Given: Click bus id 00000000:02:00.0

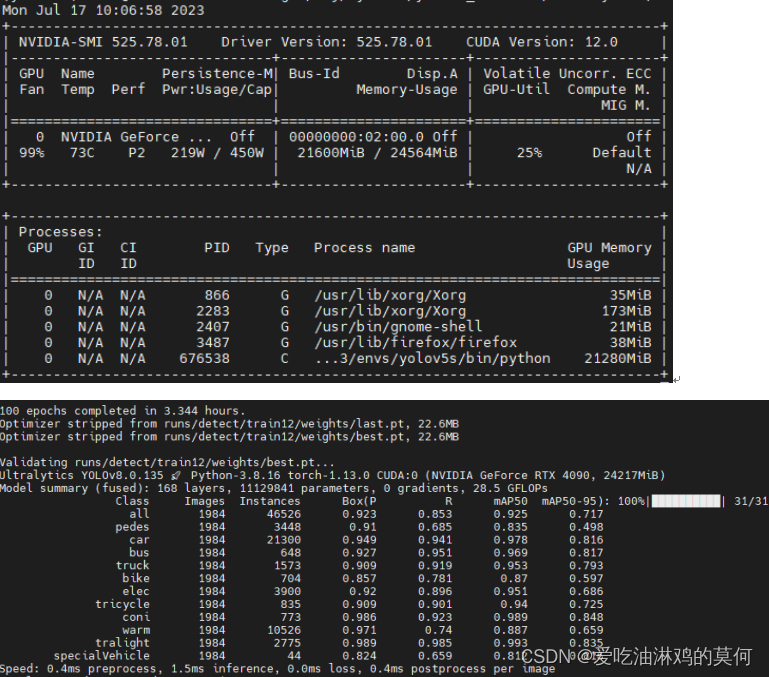Looking at the screenshot, I should 356,137.
